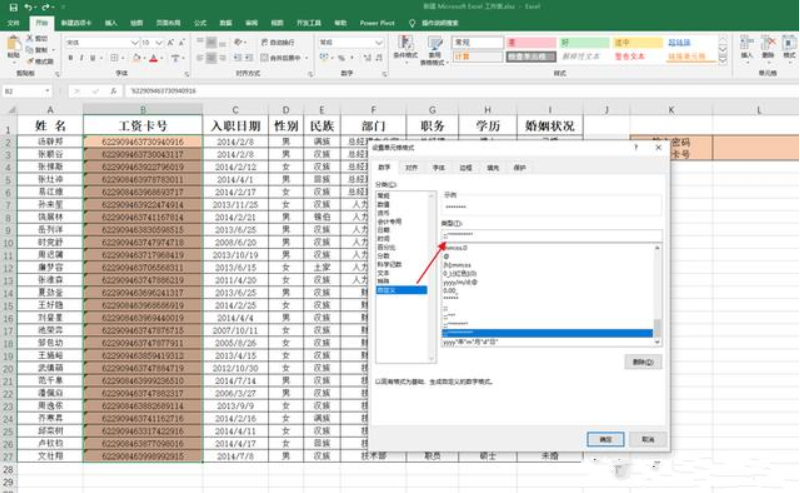The image size is (800, 493).
Task: Click the cell Borders icon
Action: 114,58
